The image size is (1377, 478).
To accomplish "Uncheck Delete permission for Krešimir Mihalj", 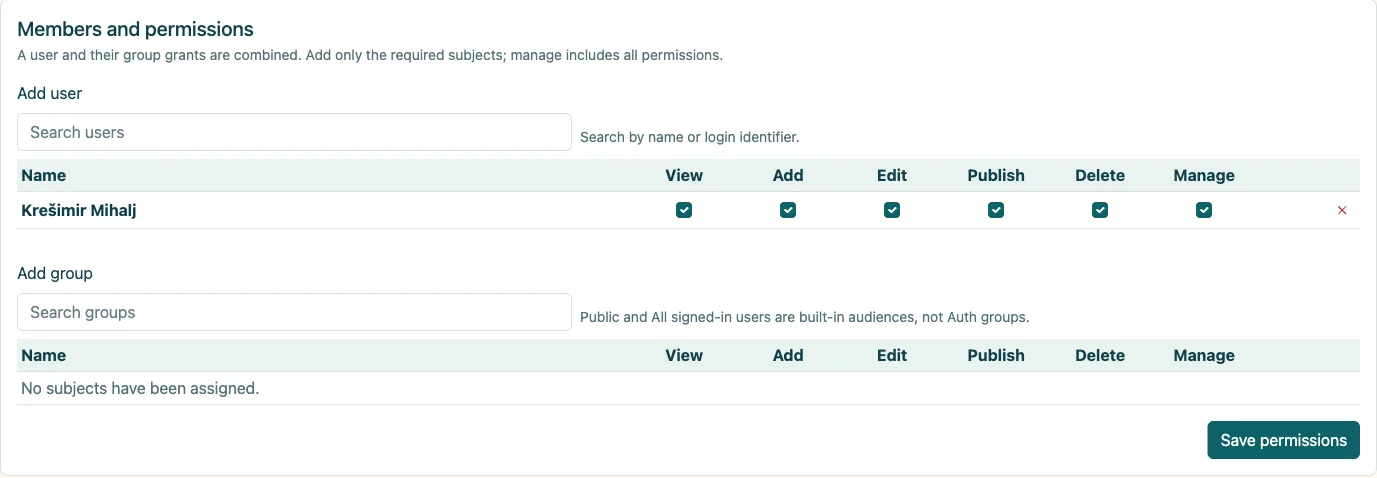I will point(1100,210).
